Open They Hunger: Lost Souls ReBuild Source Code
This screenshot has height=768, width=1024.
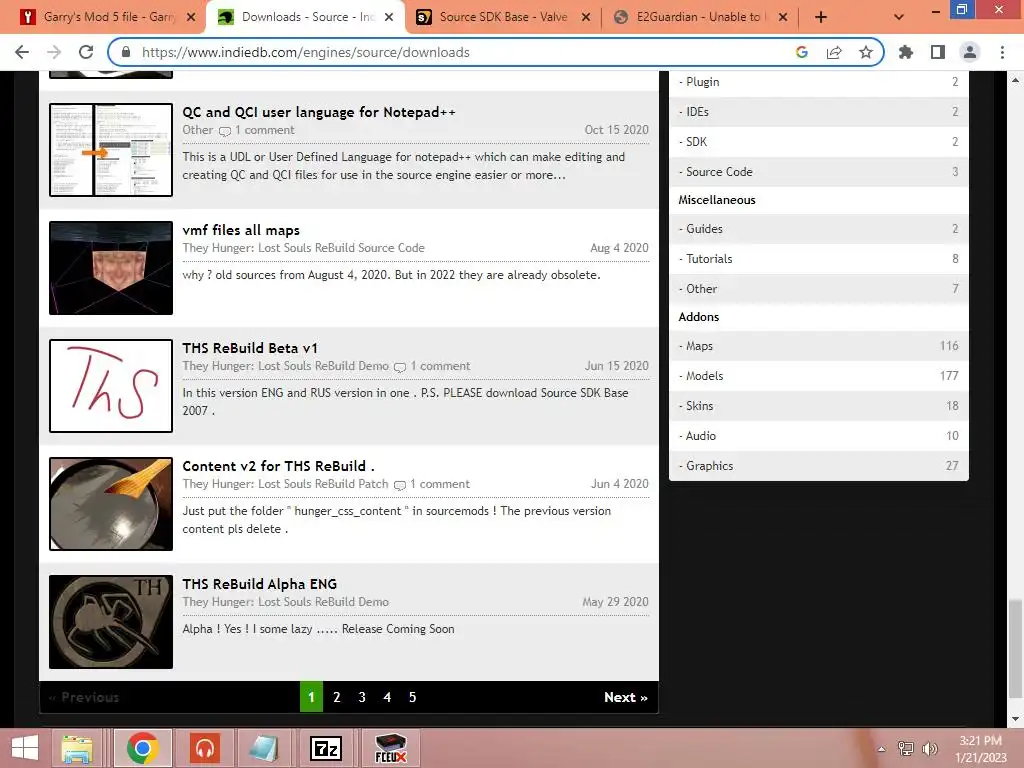click(303, 248)
